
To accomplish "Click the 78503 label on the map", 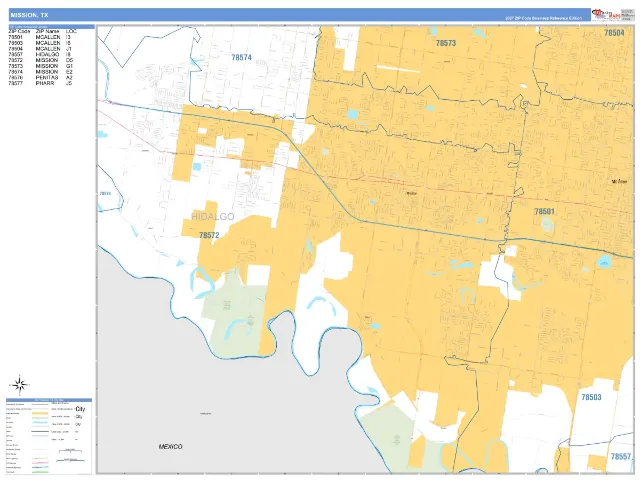I will click(x=591, y=397).
